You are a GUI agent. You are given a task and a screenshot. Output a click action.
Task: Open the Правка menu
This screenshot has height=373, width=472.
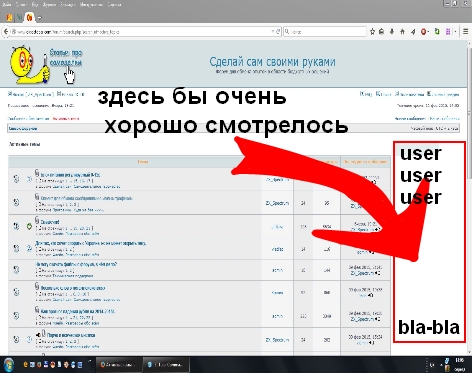point(21,5)
